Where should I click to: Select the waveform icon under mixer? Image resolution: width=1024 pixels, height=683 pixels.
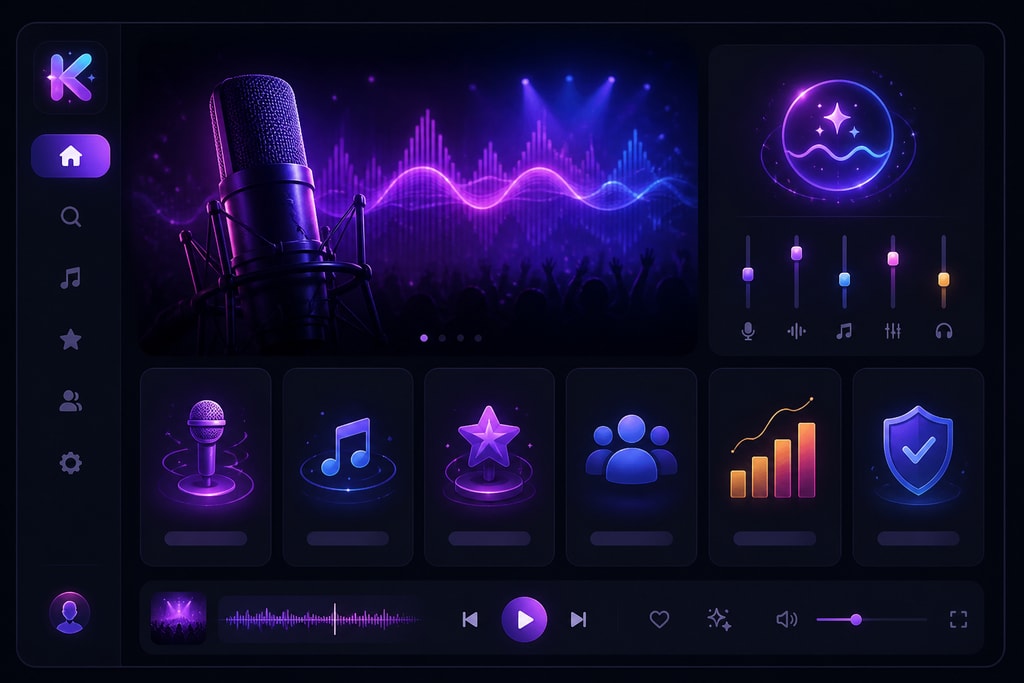796,331
